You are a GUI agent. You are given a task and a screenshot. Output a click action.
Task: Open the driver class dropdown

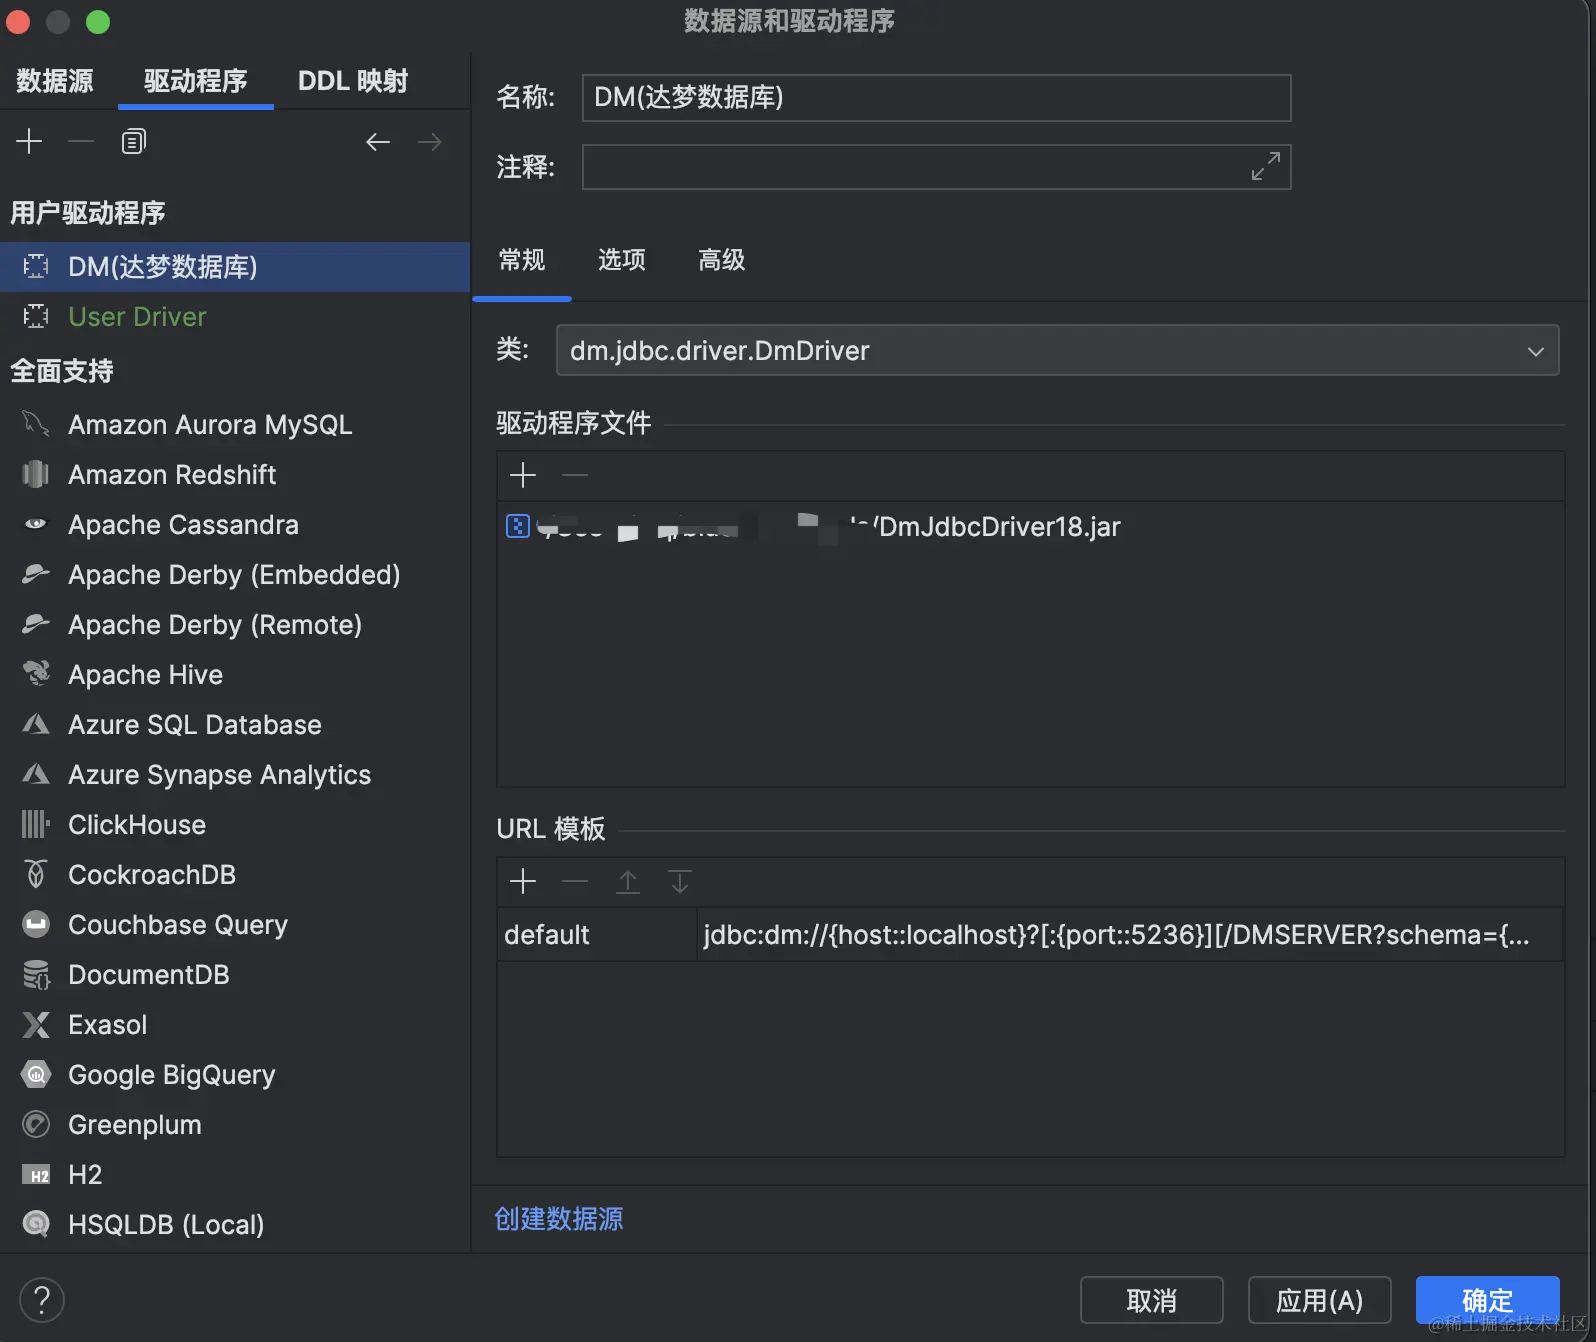tap(1535, 351)
